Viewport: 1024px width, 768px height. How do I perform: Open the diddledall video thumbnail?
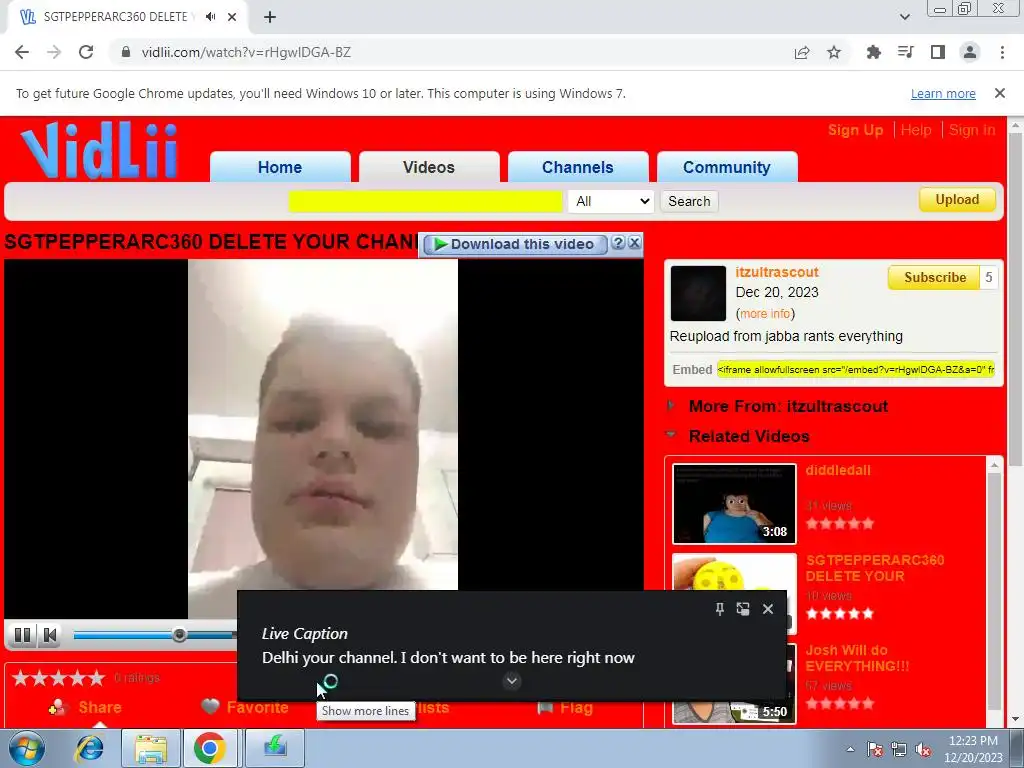pyautogui.click(x=734, y=504)
